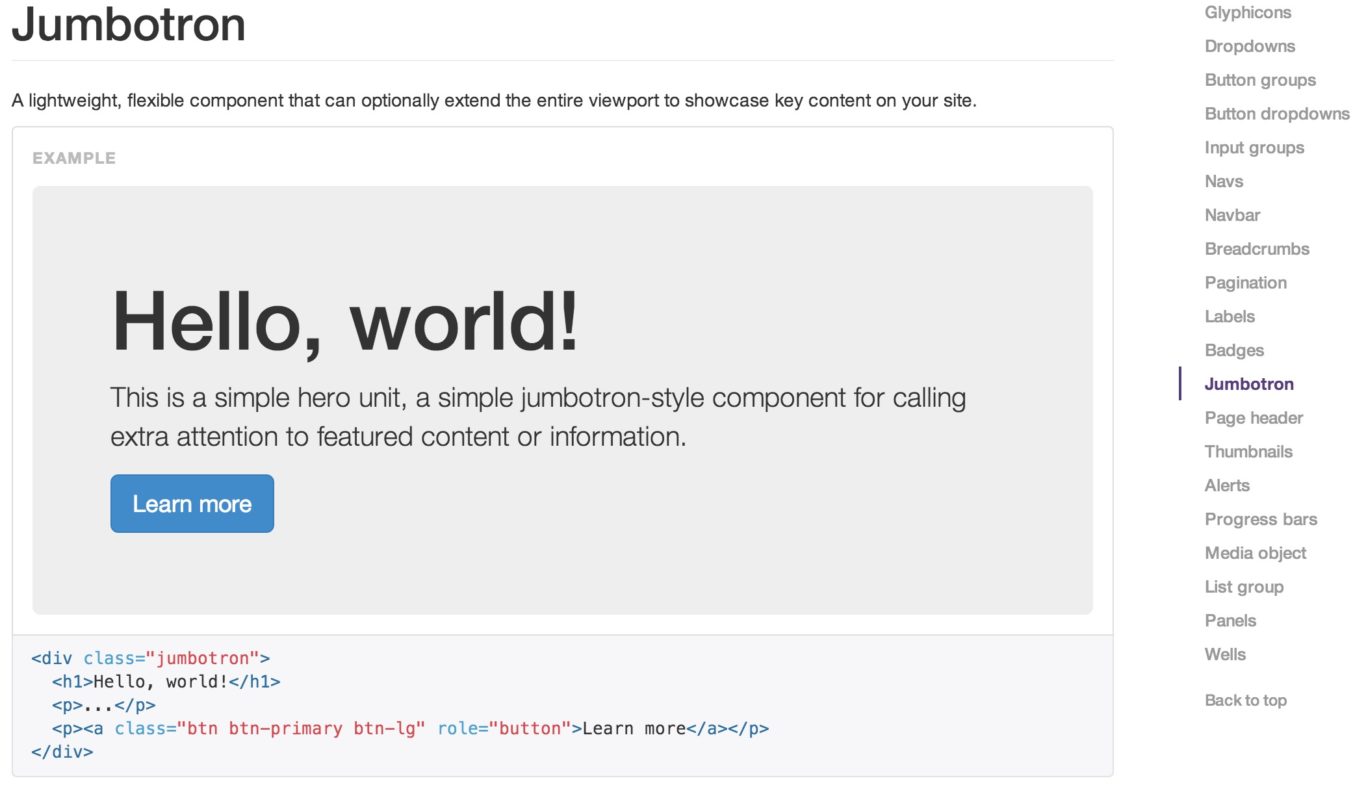This screenshot has height=785, width=1366.
Task: Go to the Wells section
Action: (x=1225, y=655)
